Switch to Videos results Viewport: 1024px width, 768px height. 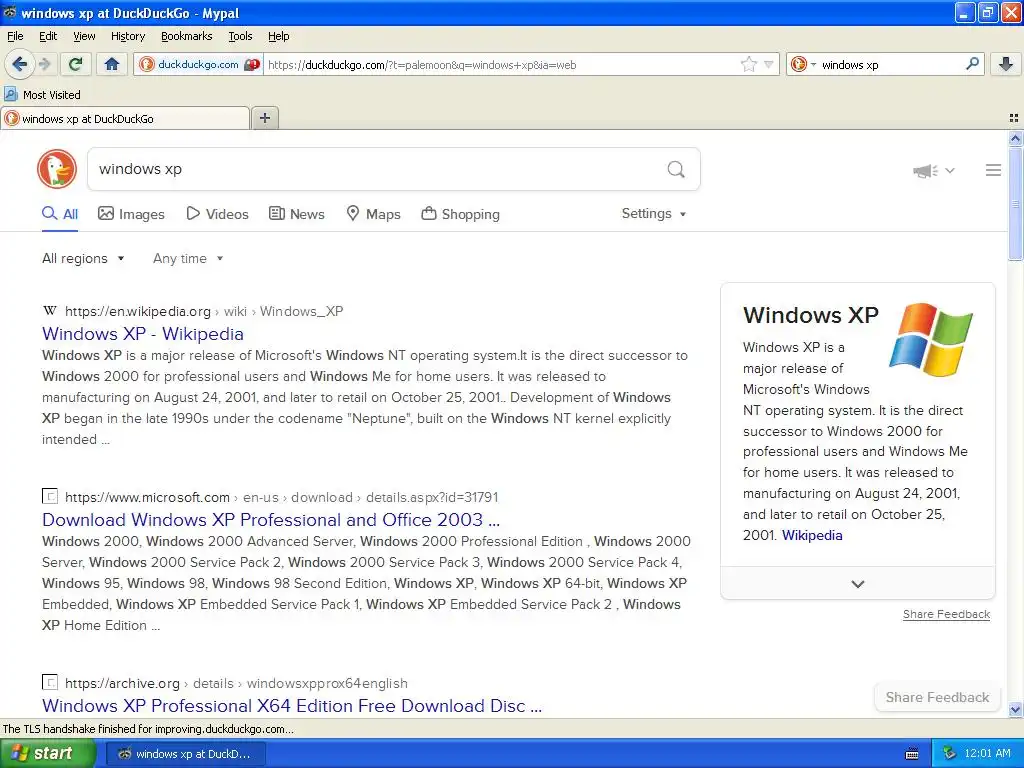click(217, 214)
